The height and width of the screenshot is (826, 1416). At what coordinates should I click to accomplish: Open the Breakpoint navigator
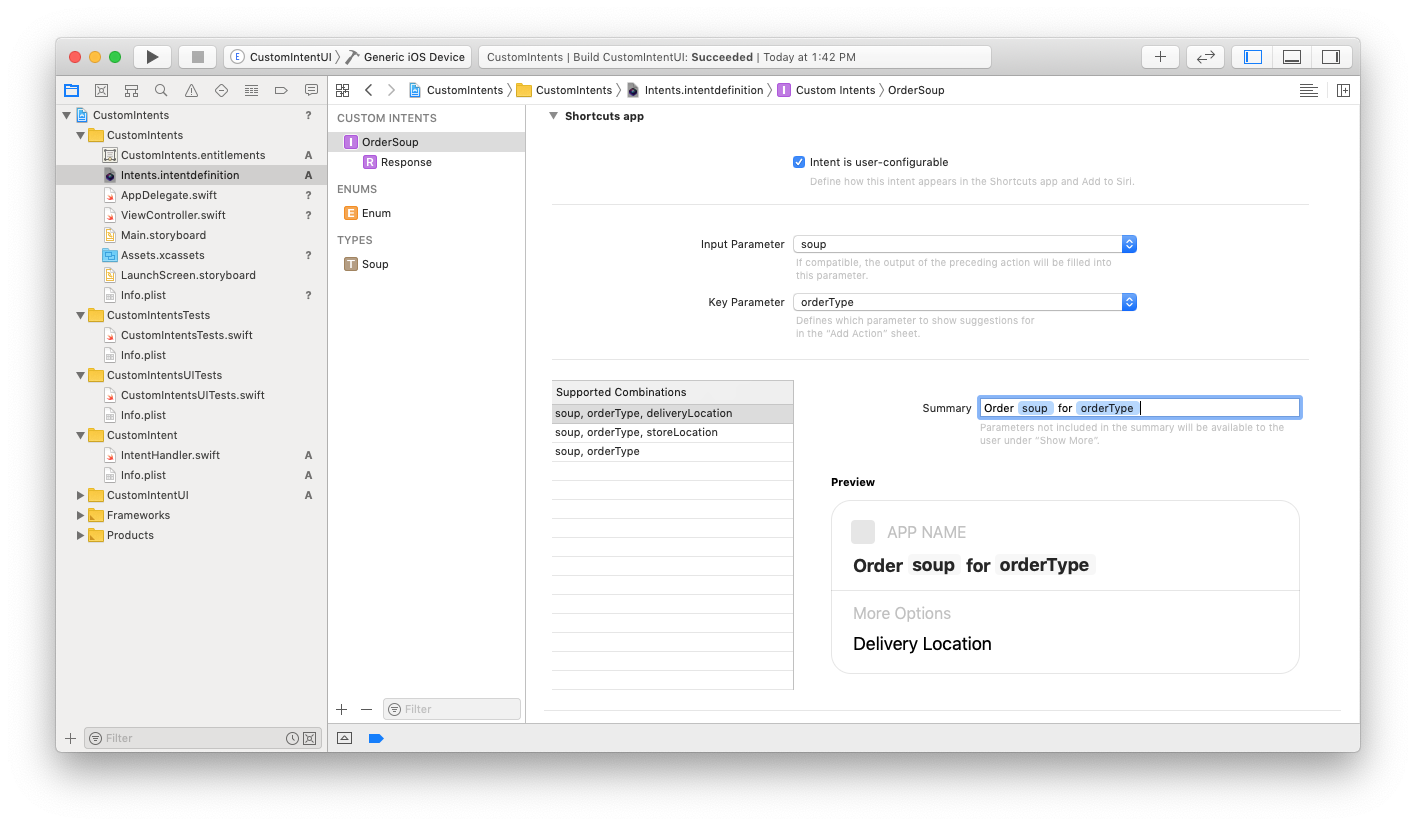(281, 90)
